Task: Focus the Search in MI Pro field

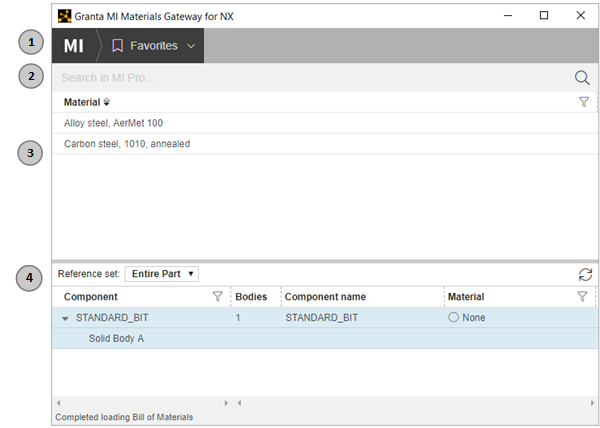Action: click(300, 78)
